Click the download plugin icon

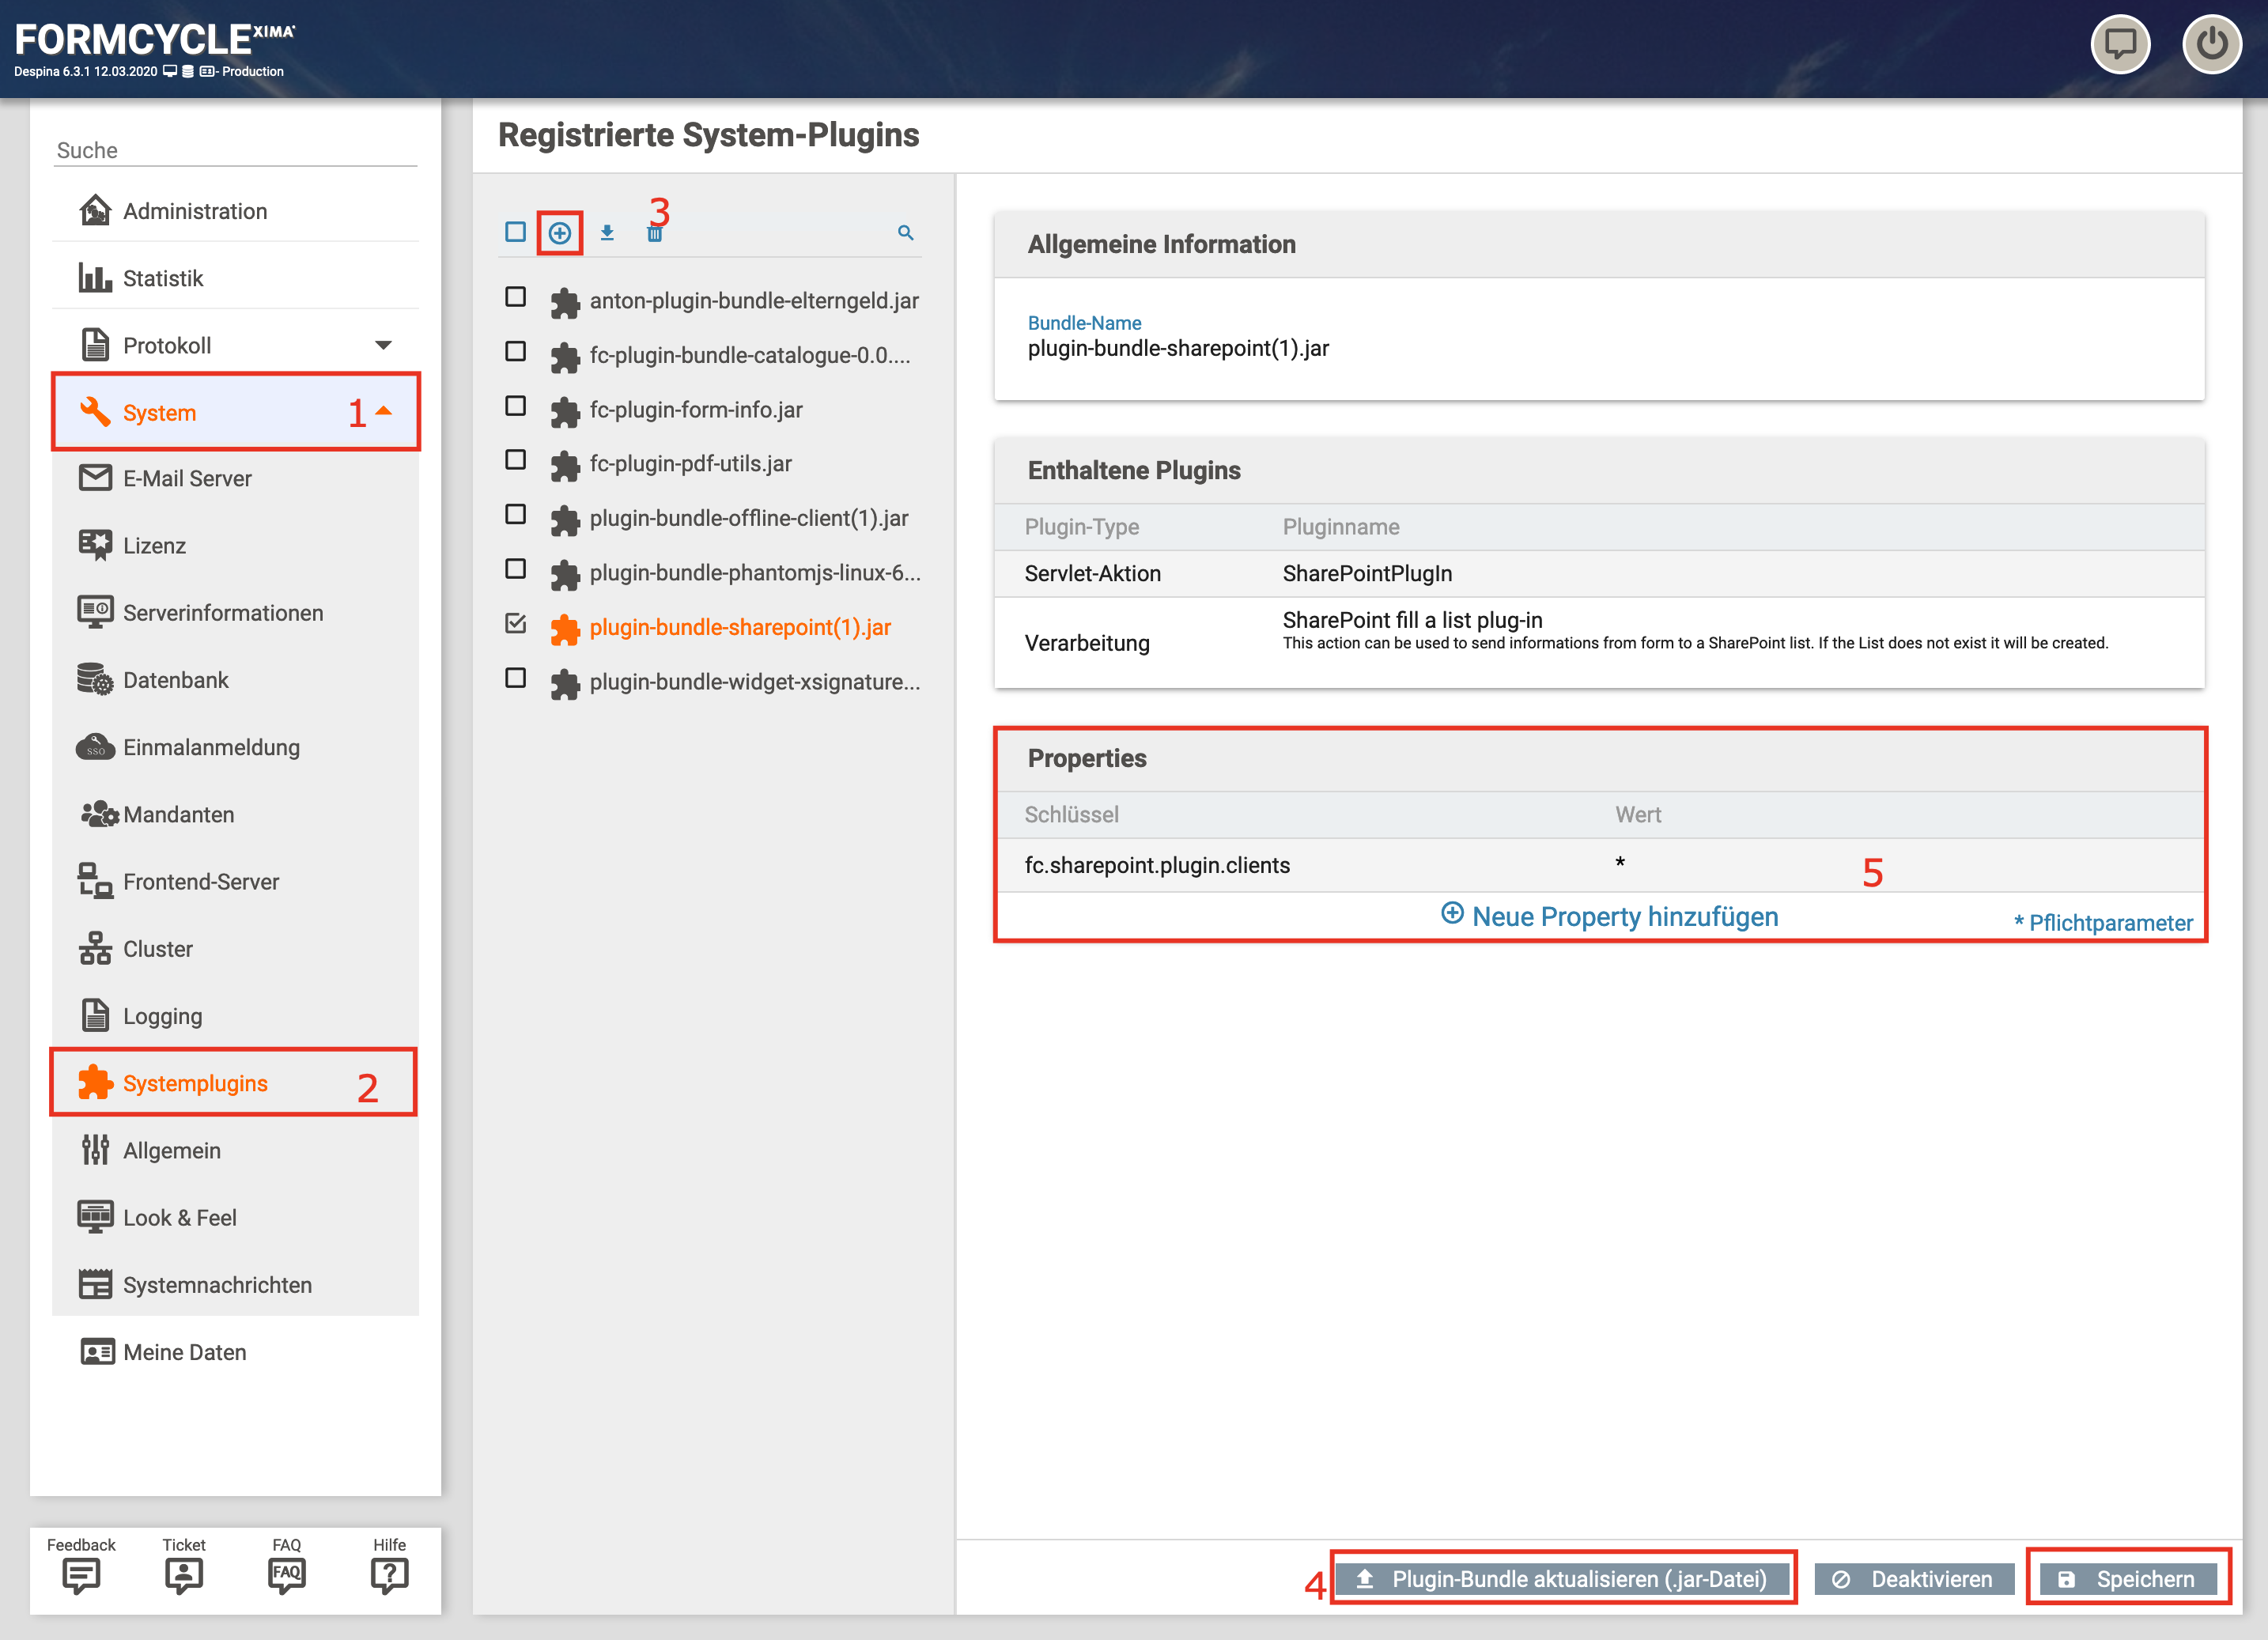click(x=607, y=233)
